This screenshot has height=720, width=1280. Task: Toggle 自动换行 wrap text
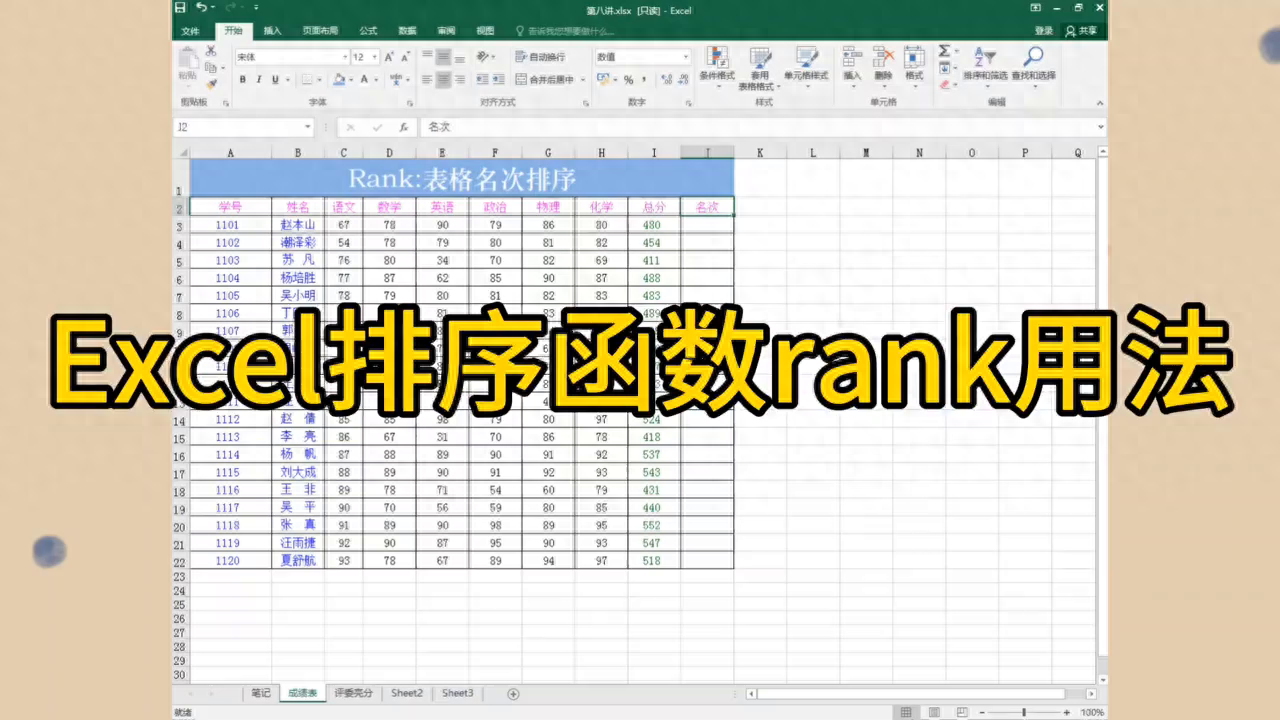tap(540, 57)
